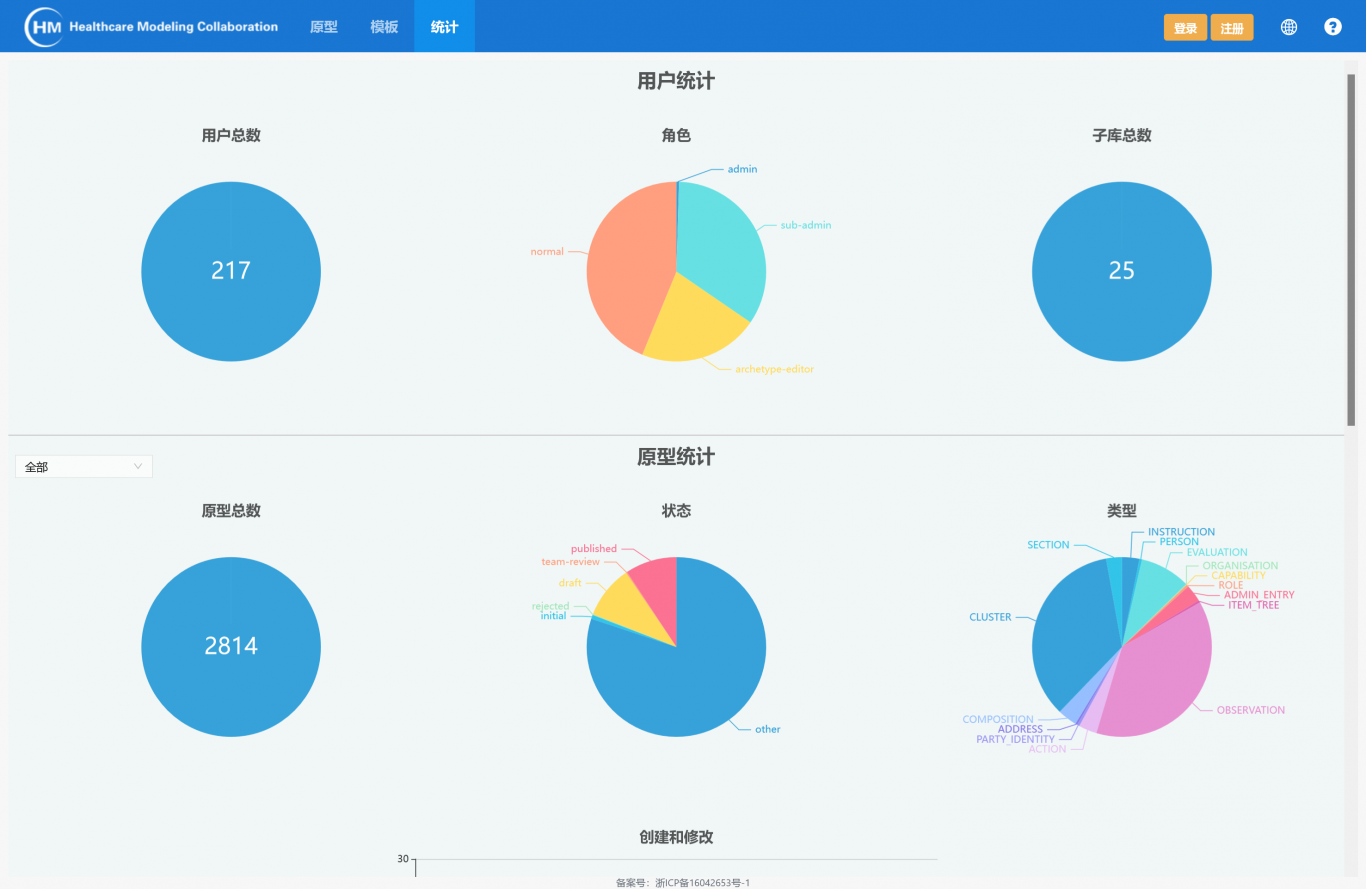Click the CLUSTER label in type chart
Viewport: 1366px width, 889px height.
pos(990,617)
